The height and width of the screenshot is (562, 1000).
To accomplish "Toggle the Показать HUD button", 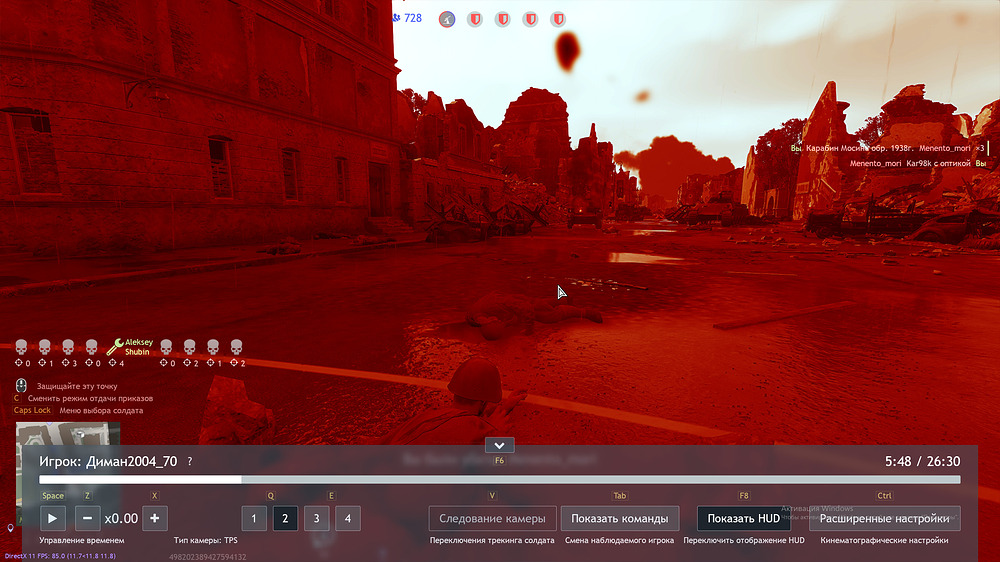I will pyautogui.click(x=744, y=519).
